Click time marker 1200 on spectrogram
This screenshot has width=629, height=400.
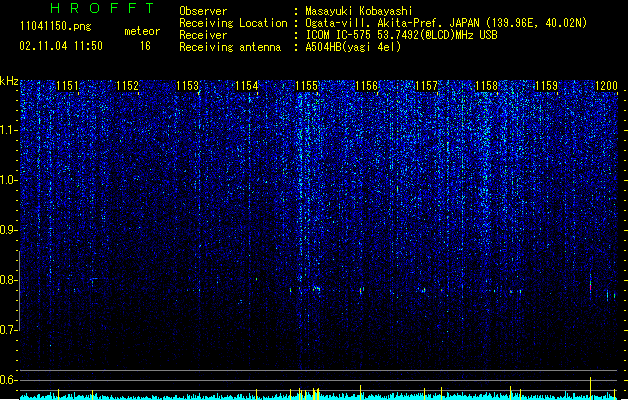click(606, 86)
